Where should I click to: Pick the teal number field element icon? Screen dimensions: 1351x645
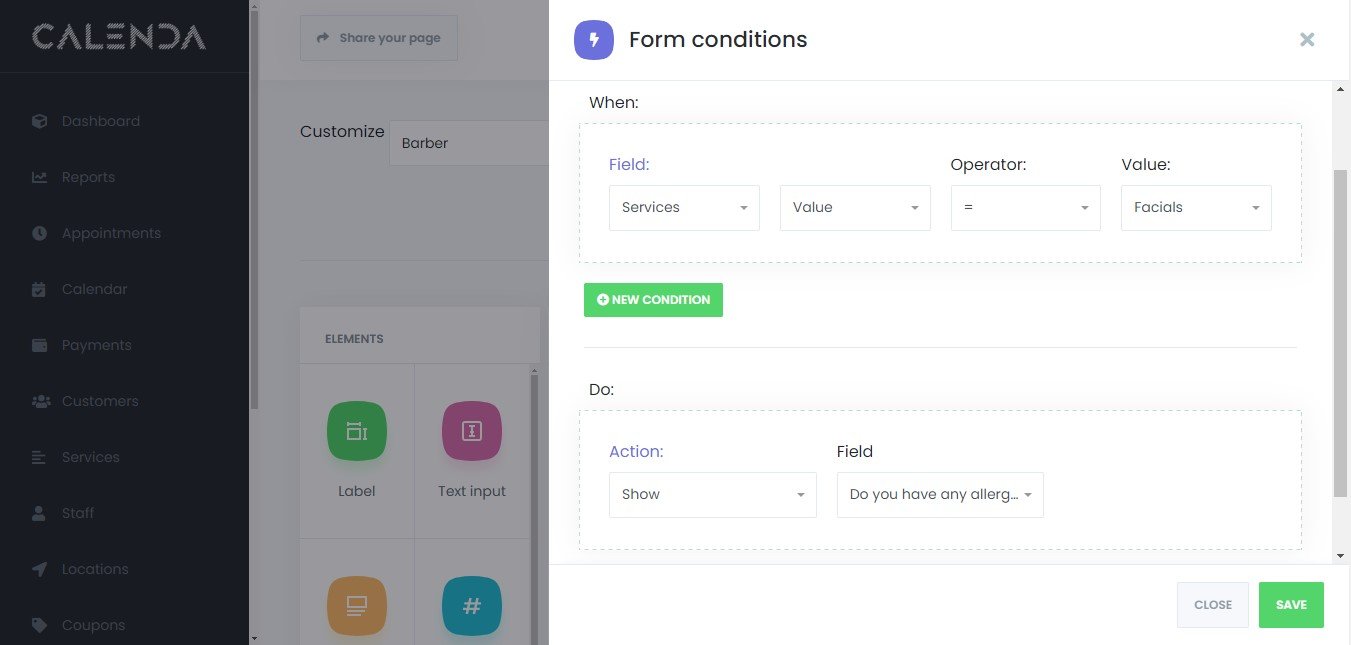pos(472,606)
